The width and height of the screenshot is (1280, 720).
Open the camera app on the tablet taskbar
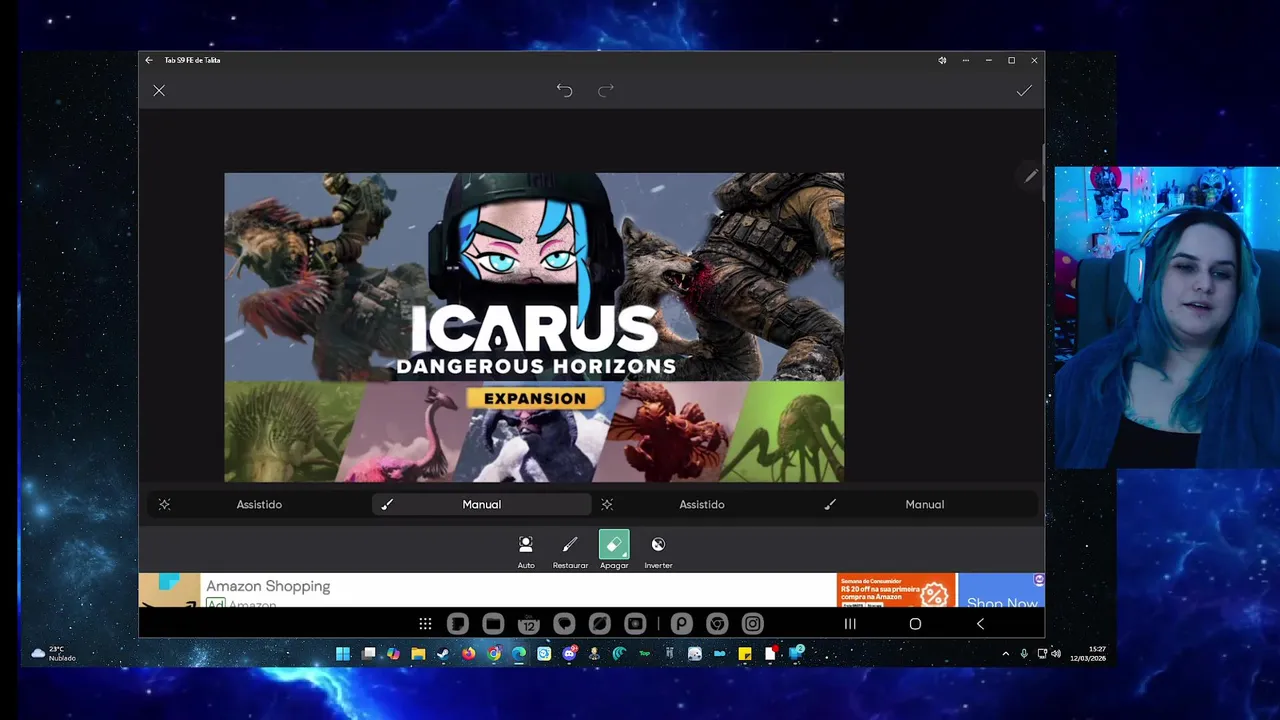pyautogui.click(x=635, y=624)
